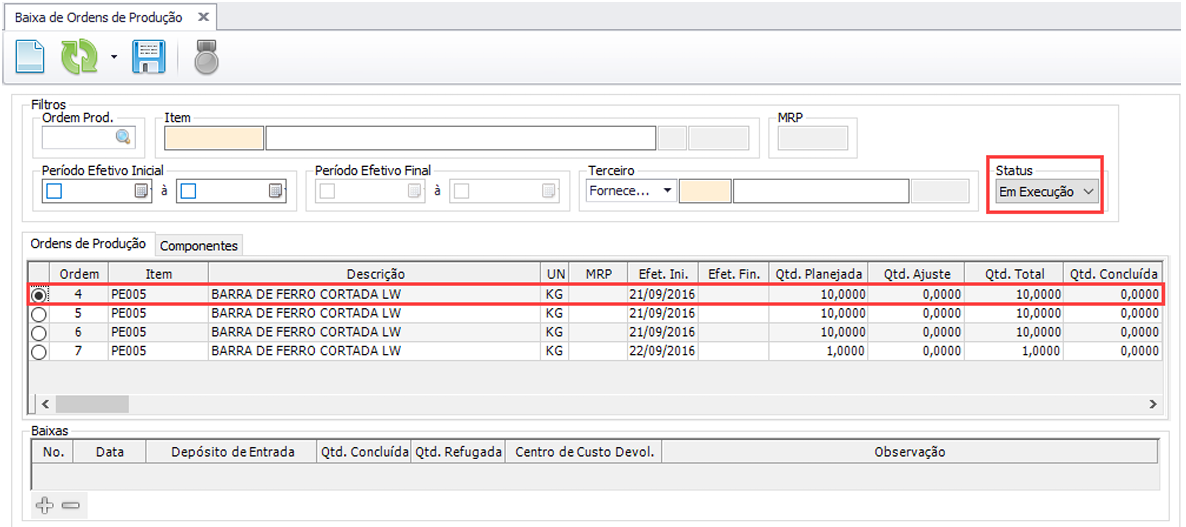Viewport: 1186px width, 527px height.
Task: Open the Status dropdown showing Em Execução
Action: [1047, 192]
